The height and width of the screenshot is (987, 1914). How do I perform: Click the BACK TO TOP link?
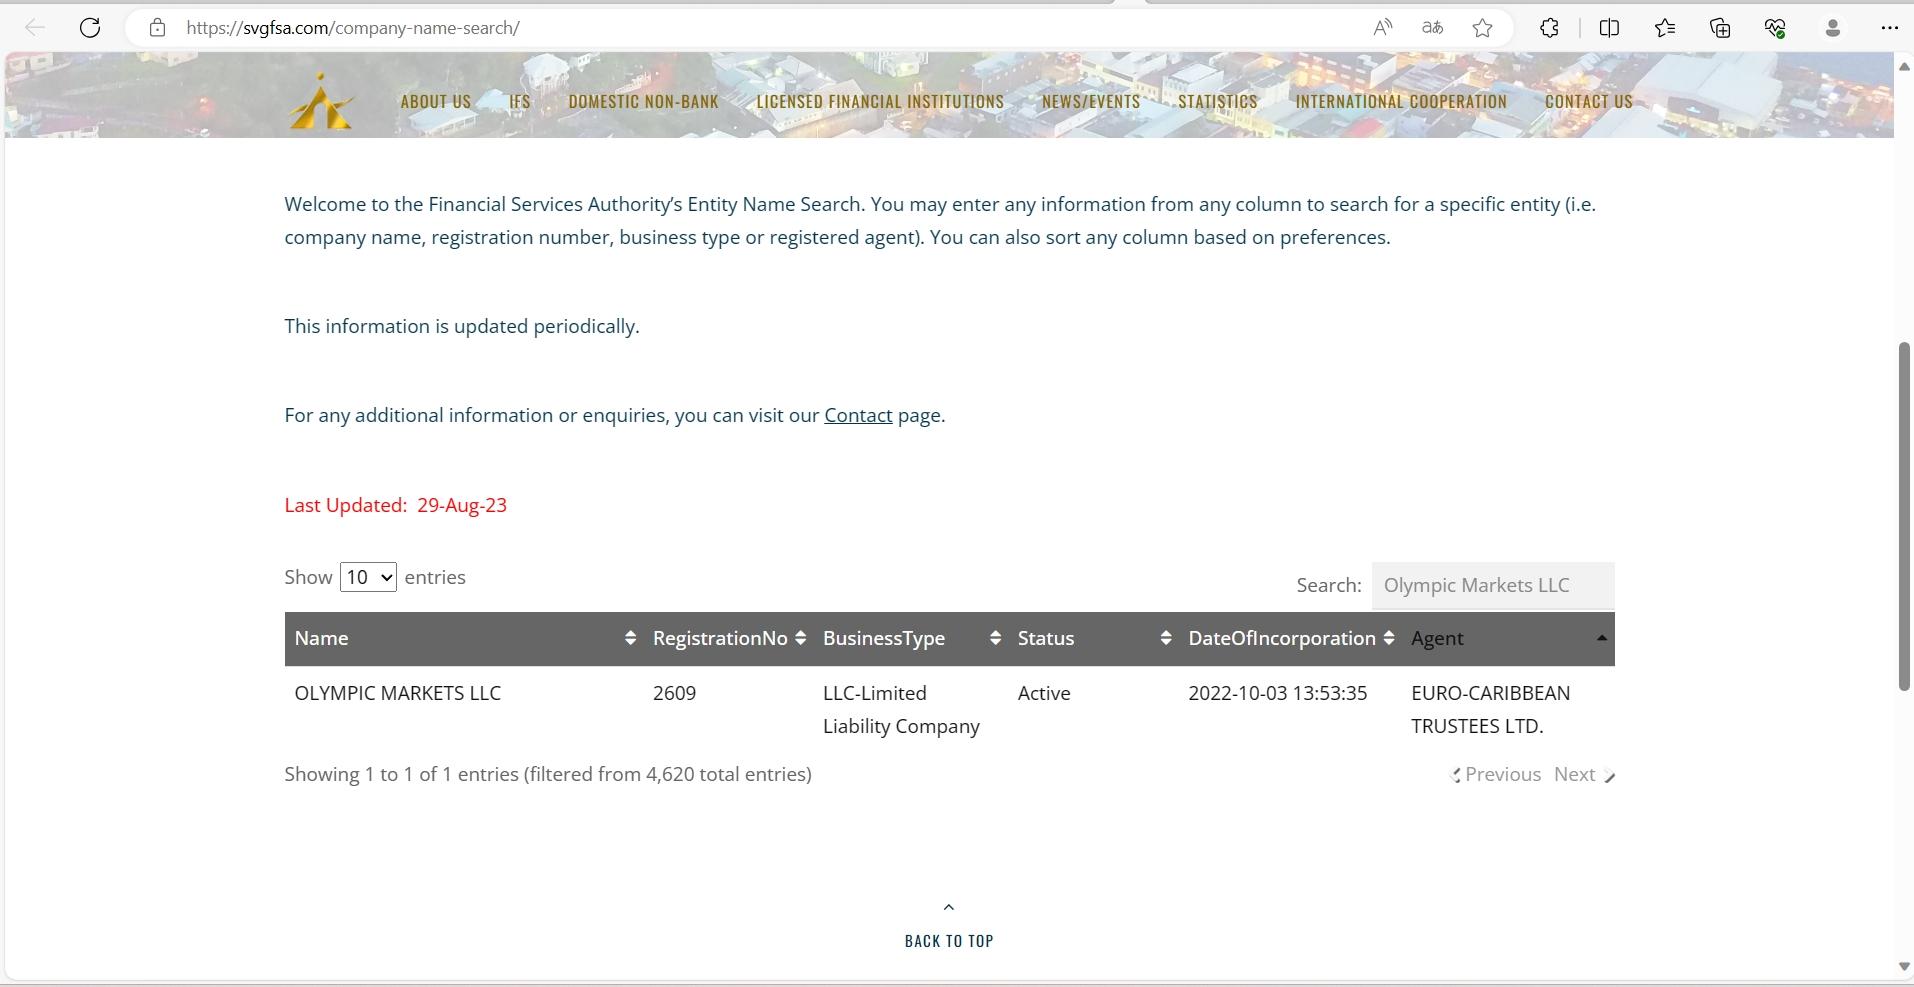click(949, 940)
